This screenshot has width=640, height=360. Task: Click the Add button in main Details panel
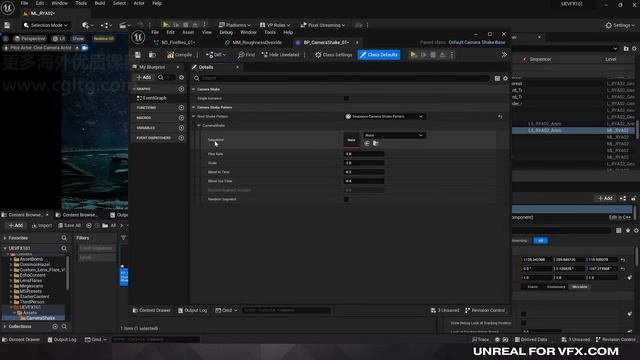click(605, 198)
